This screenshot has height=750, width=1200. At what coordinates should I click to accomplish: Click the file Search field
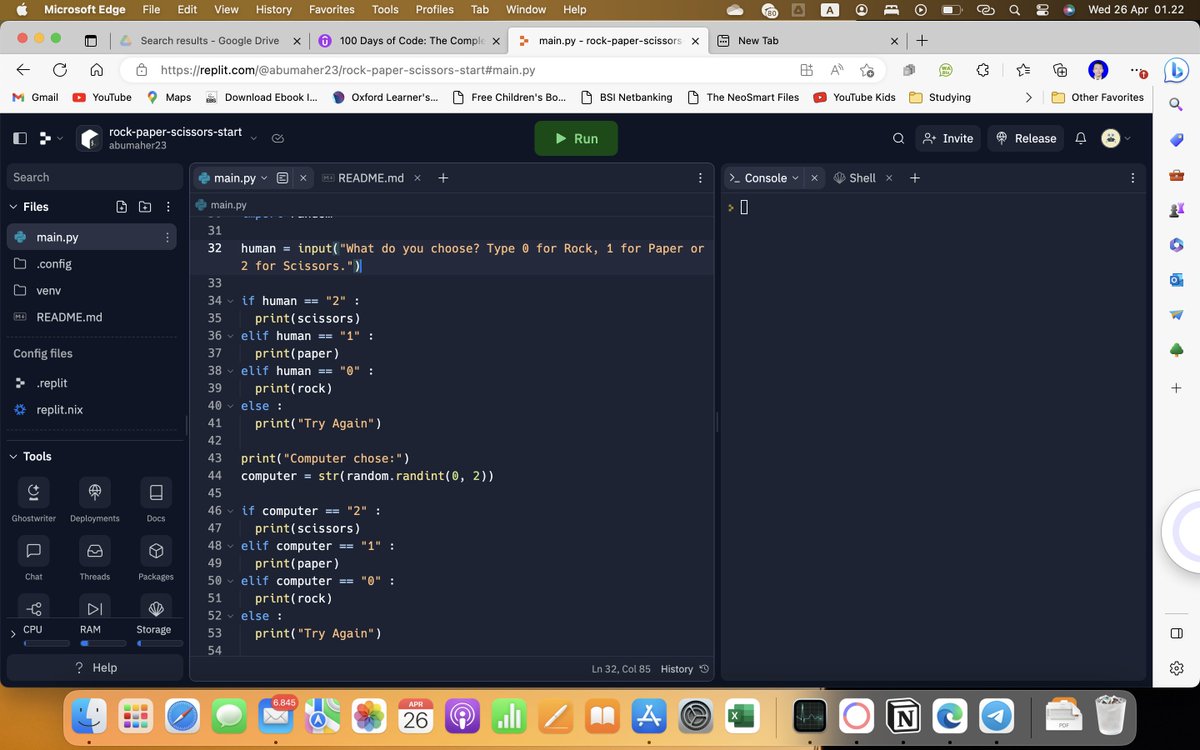[x=95, y=177]
